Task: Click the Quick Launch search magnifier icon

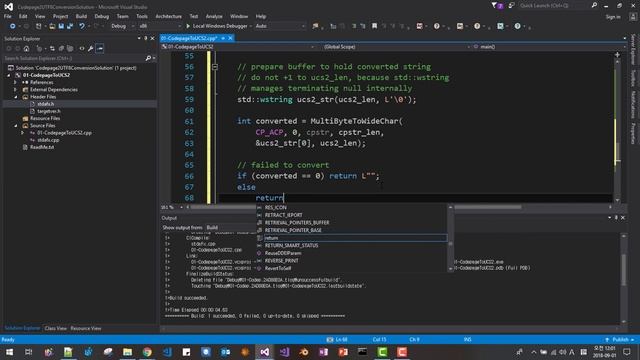Action: [594, 5]
